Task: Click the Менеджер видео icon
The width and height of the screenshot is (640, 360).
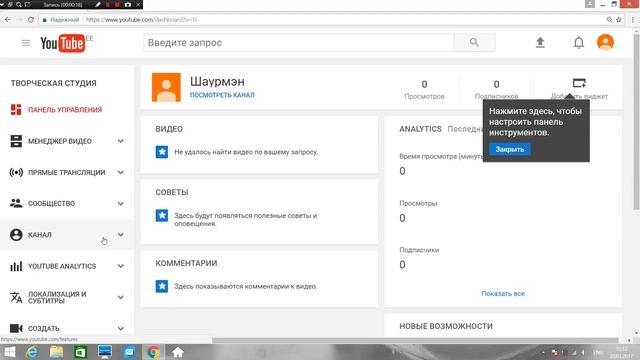Action: click(x=16, y=141)
